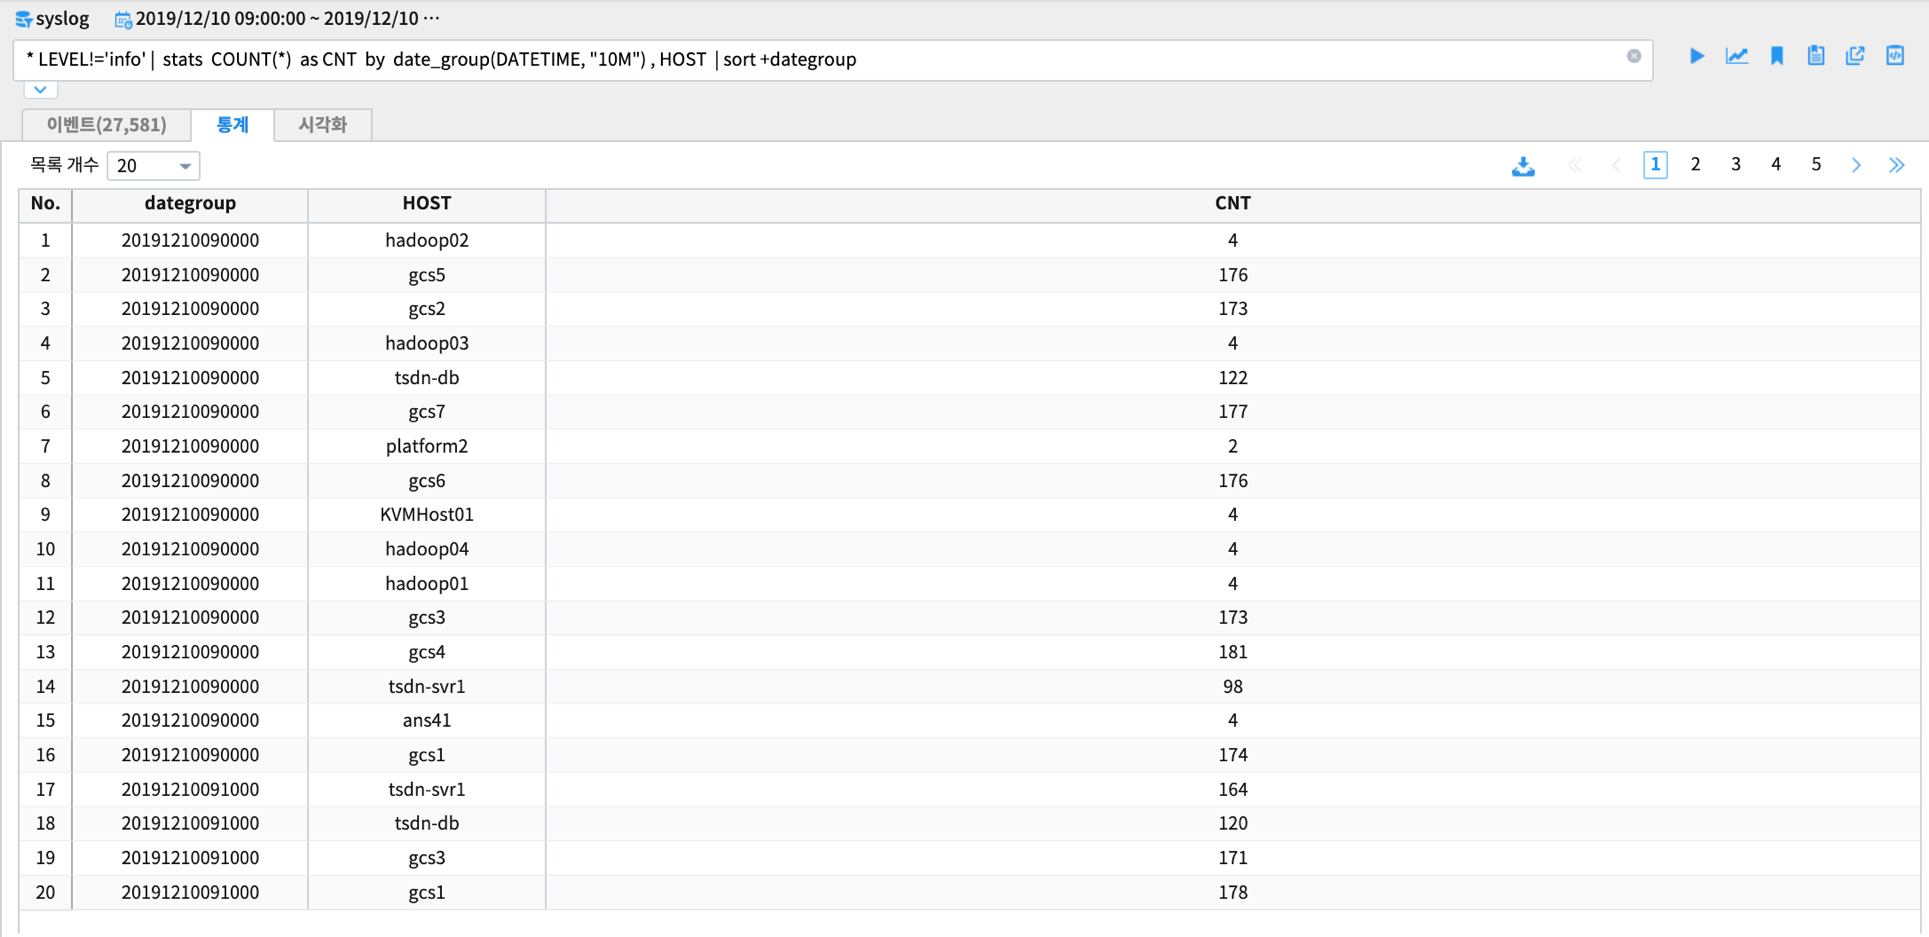This screenshot has width=1929, height=937.
Task: Select the hadoop03 host cell
Action: (x=427, y=343)
